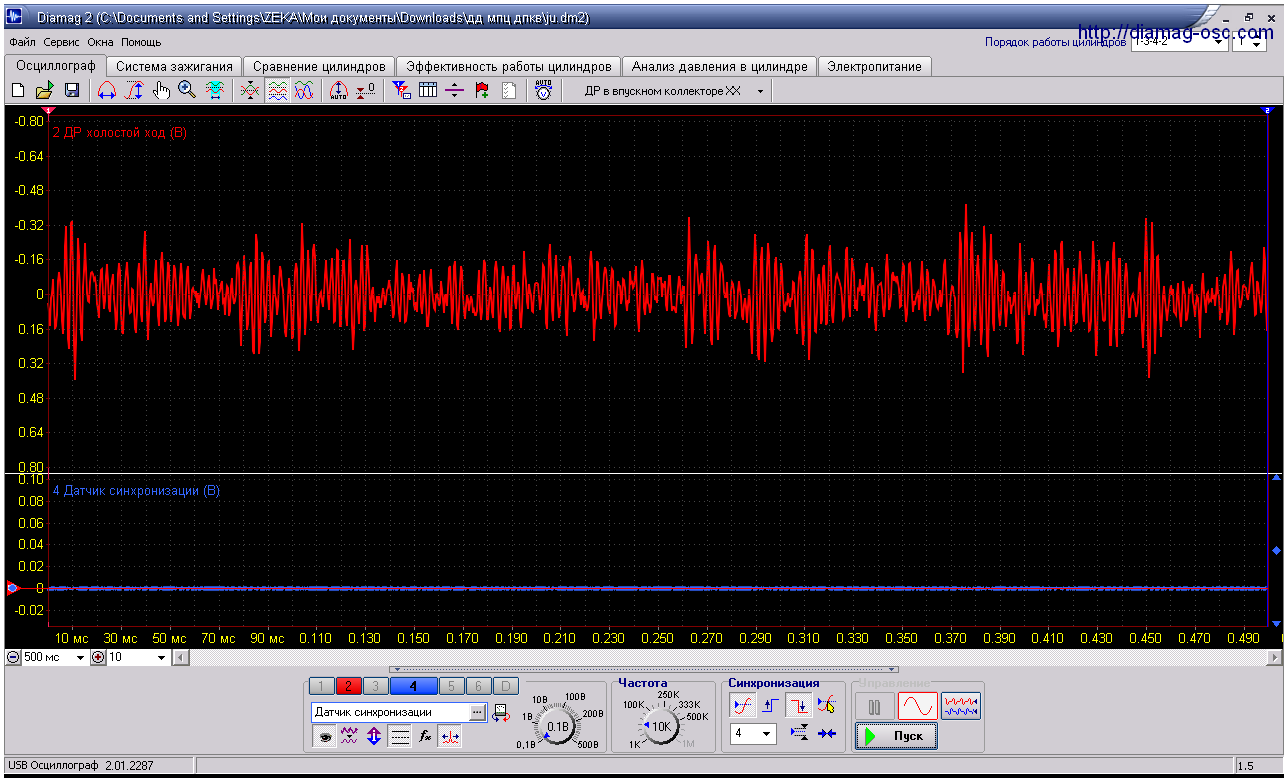Image resolution: width=1288 pixels, height=778 pixels.
Task: Select the horizontal measurement tool
Action: [106, 91]
